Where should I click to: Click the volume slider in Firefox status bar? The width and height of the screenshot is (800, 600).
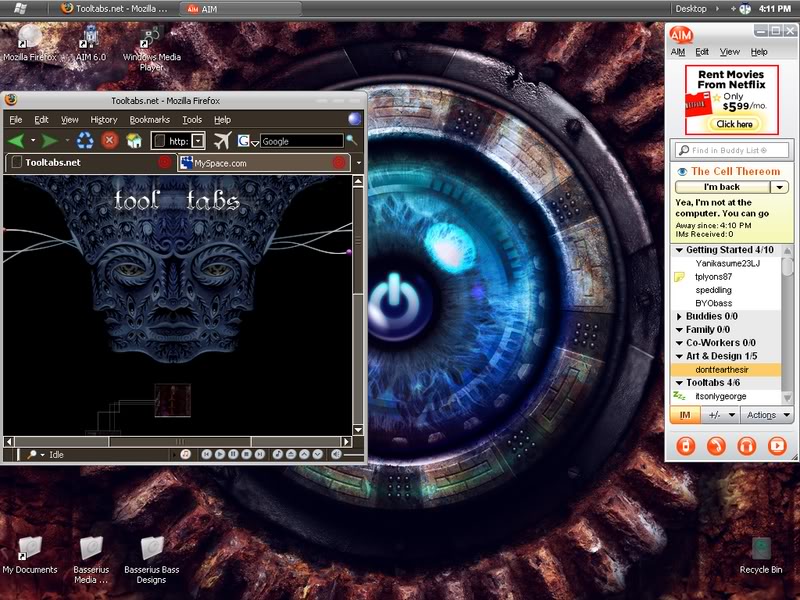coord(354,454)
